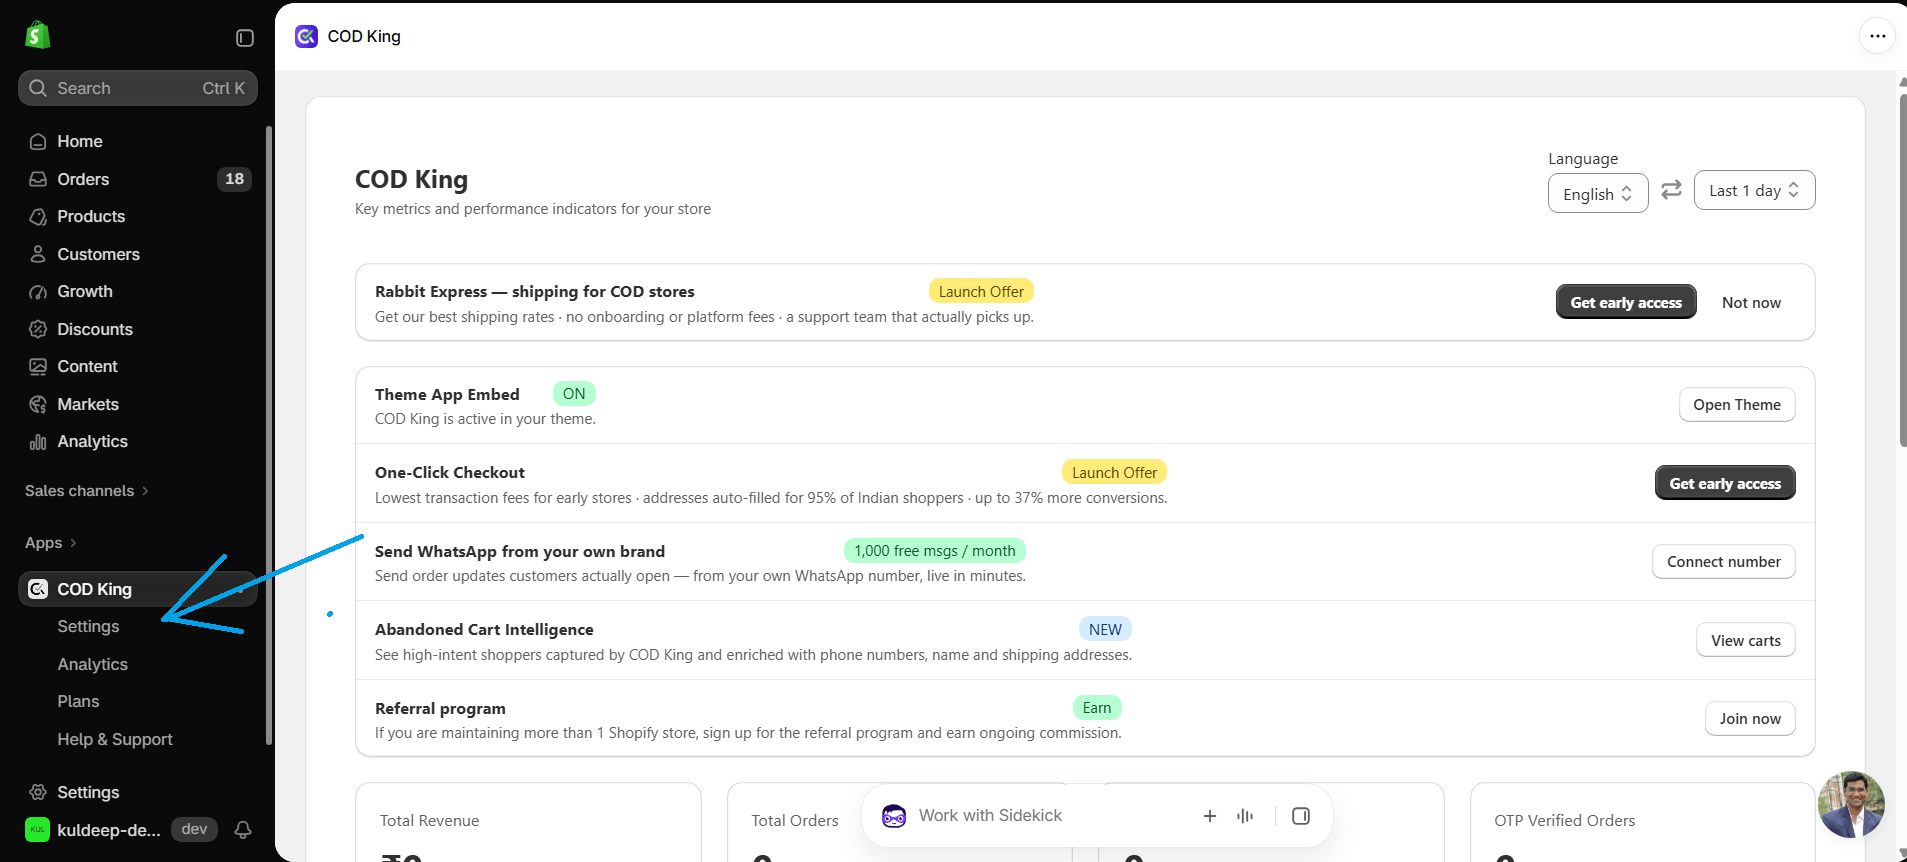Click the swap arrows icon next to Language
Screen dimensions: 1907x862
coord(1671,190)
